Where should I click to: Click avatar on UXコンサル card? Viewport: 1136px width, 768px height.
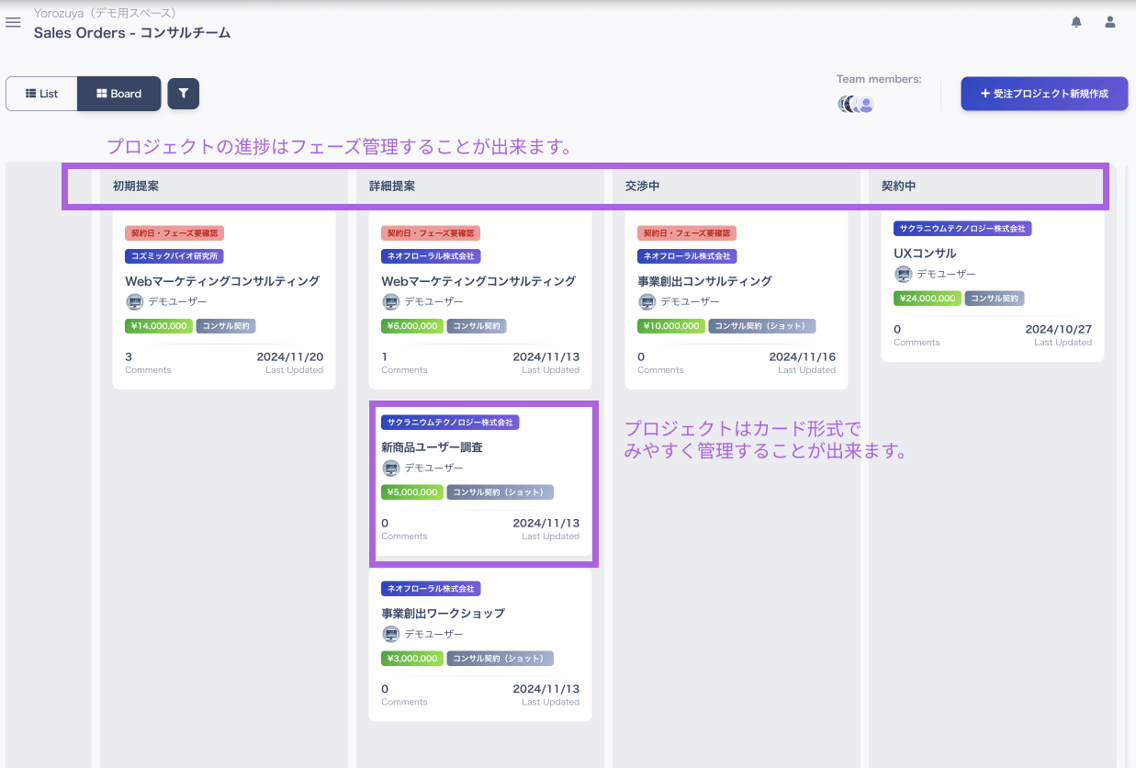pyautogui.click(x=903, y=274)
